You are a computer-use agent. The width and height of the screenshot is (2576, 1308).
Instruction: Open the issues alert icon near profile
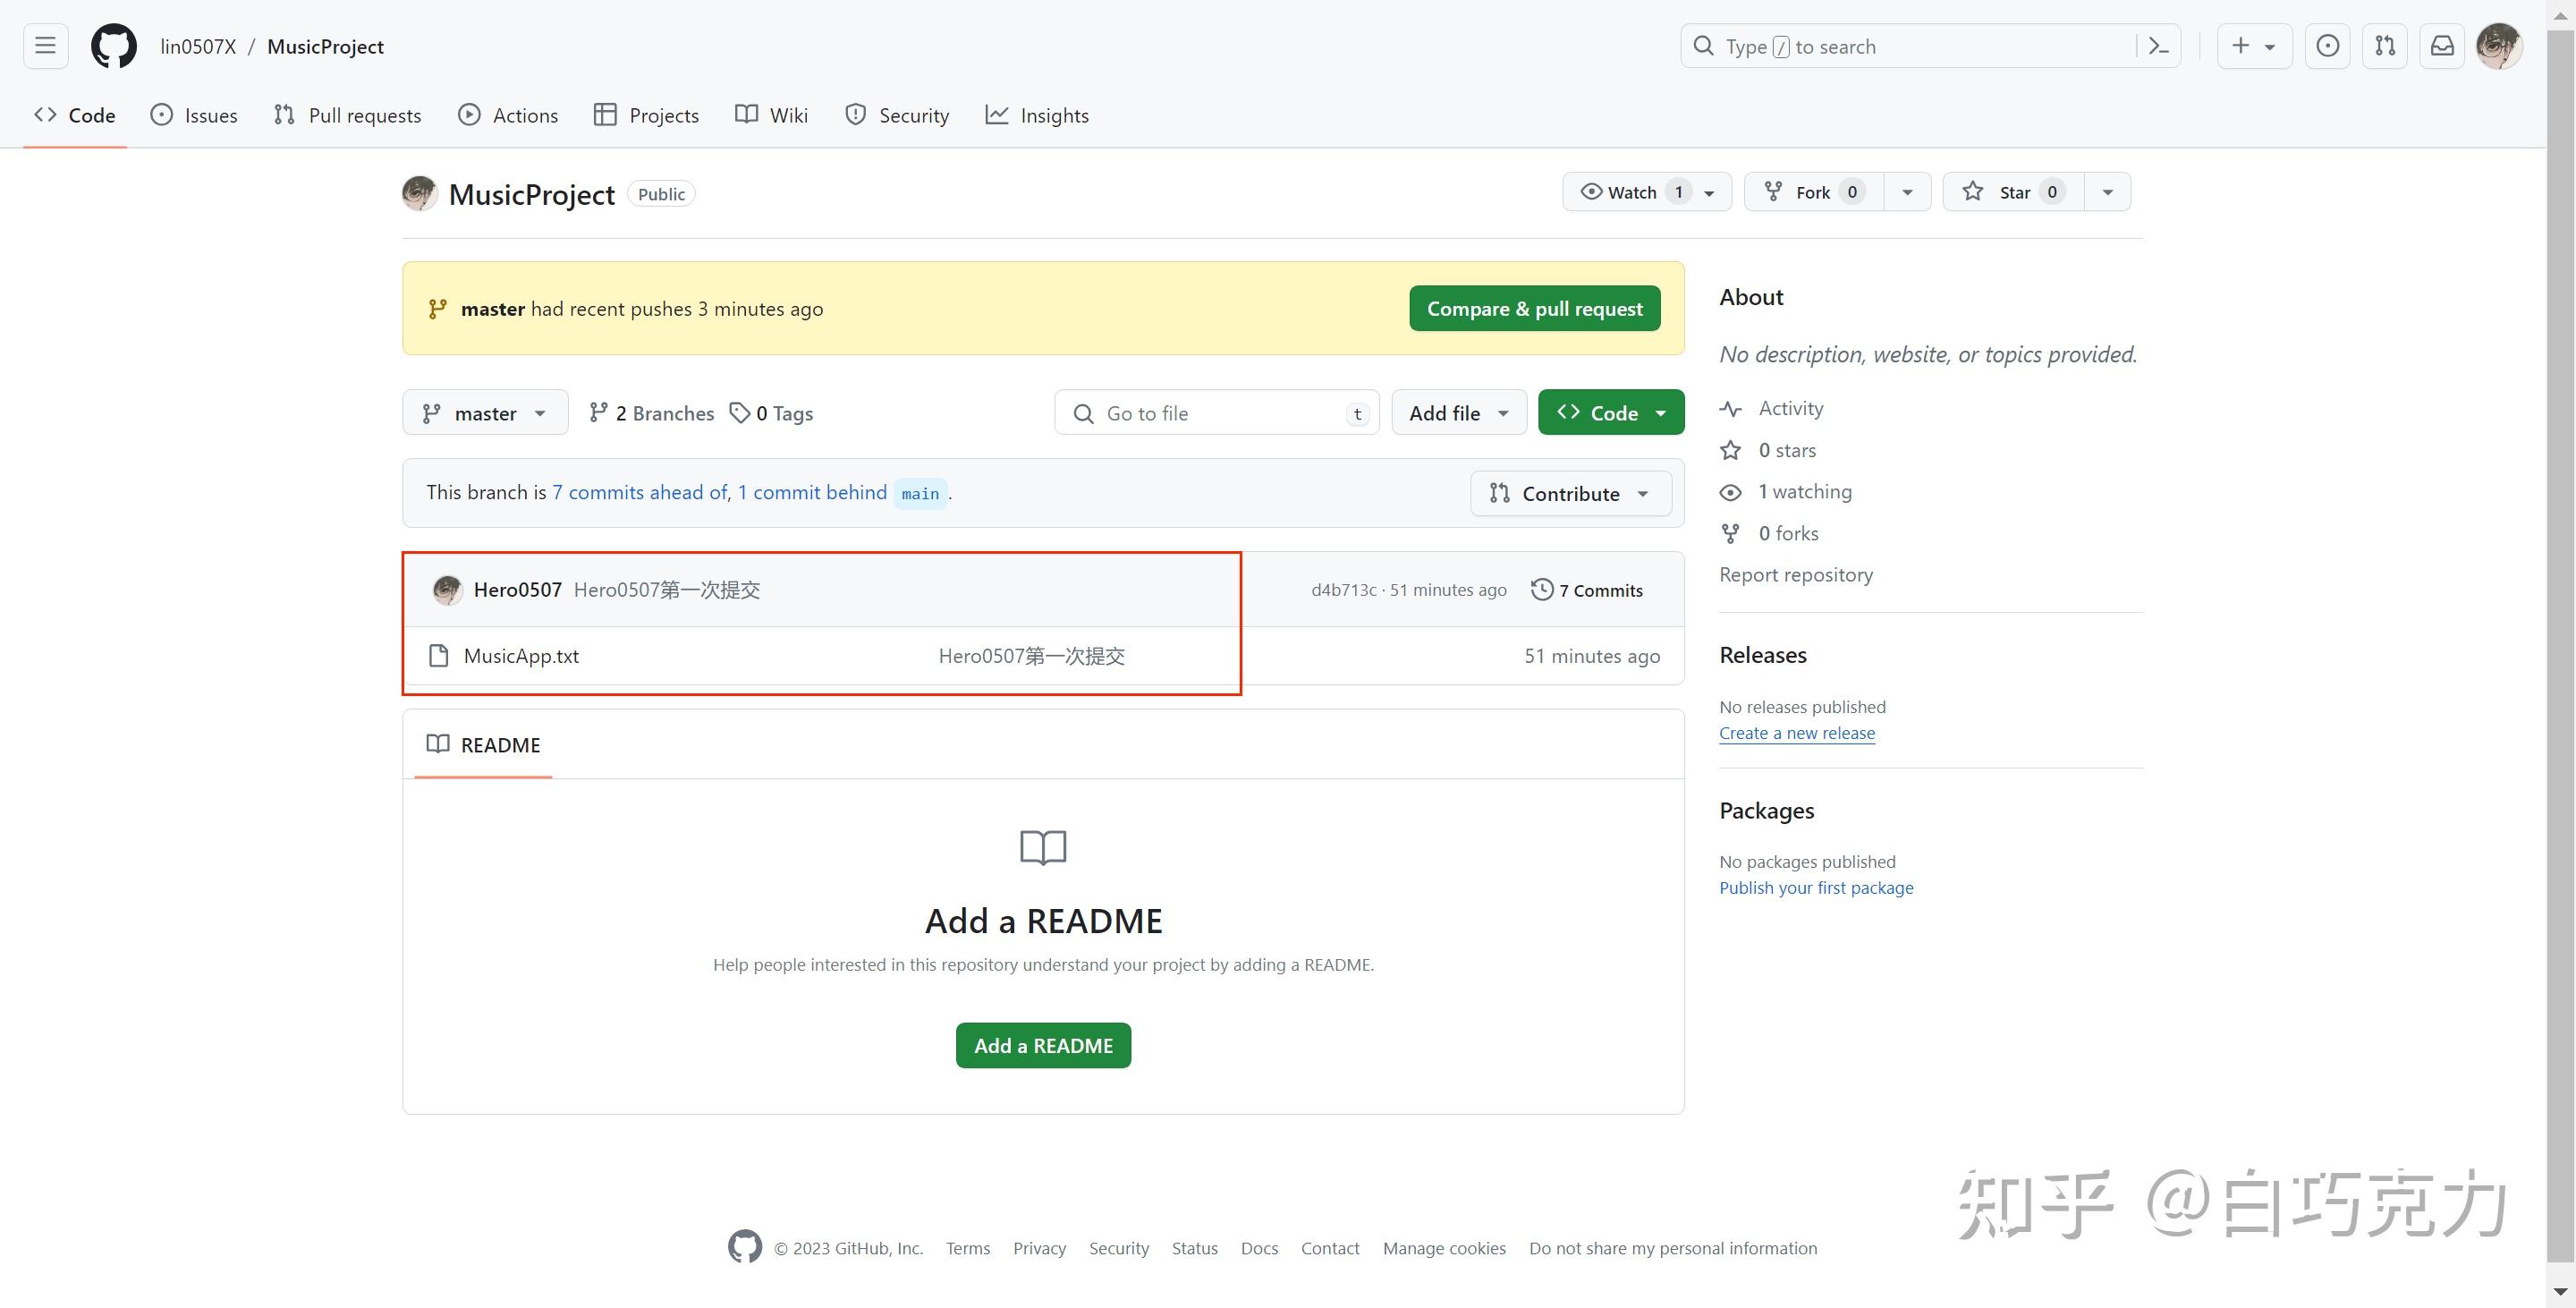(x=2327, y=45)
